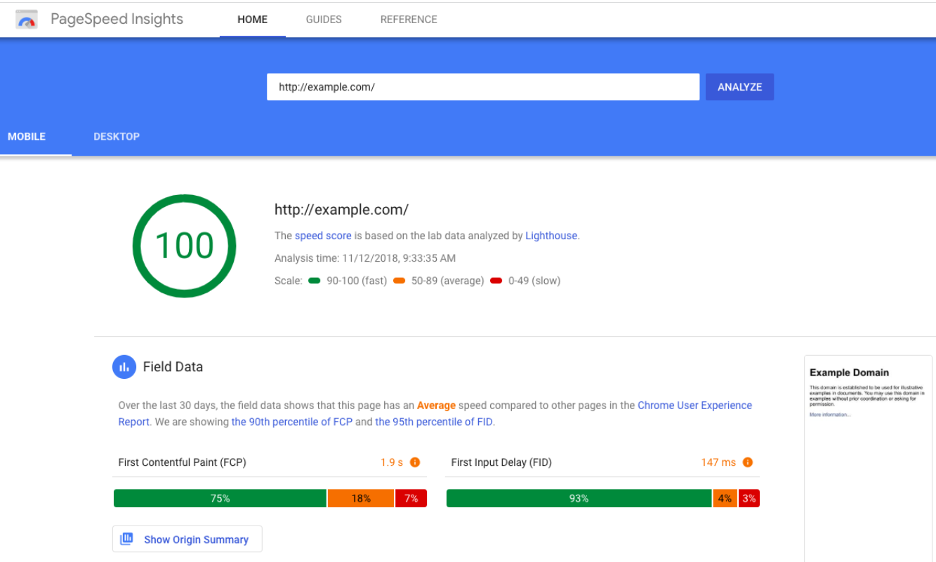936x562 pixels.
Task: Click the green 100 score gauge
Action: tap(185, 245)
